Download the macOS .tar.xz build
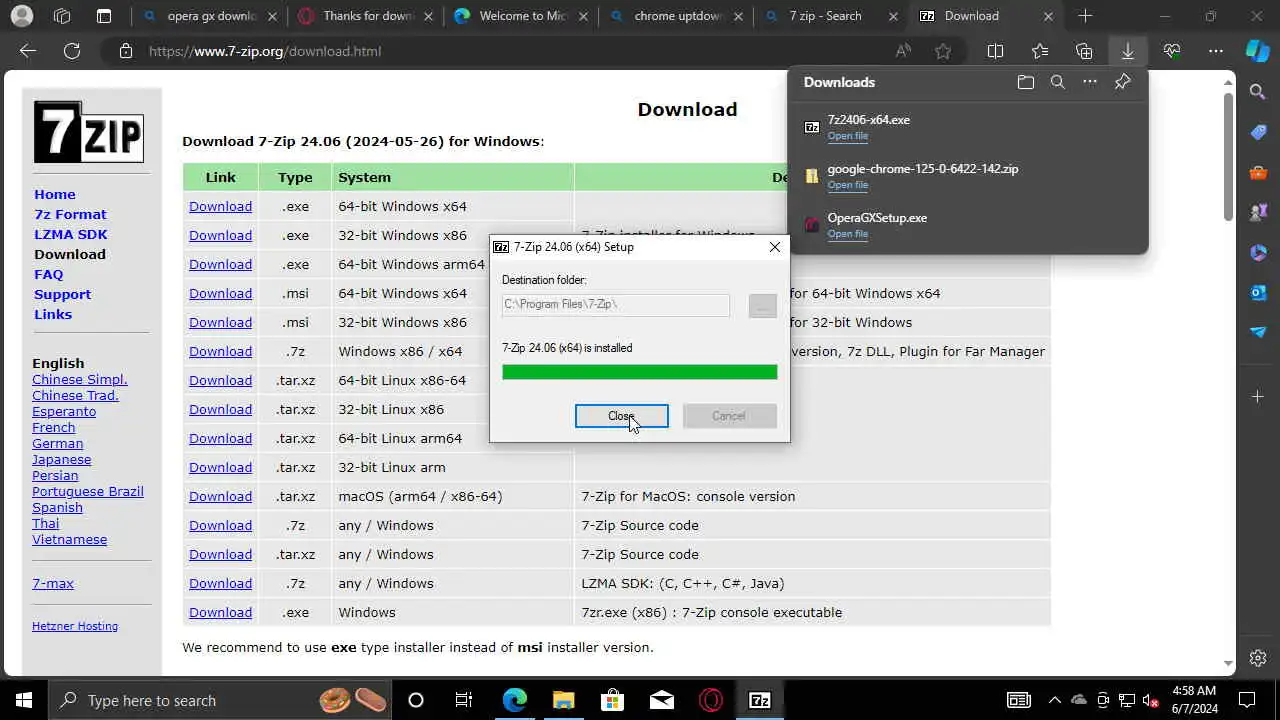 coord(220,496)
